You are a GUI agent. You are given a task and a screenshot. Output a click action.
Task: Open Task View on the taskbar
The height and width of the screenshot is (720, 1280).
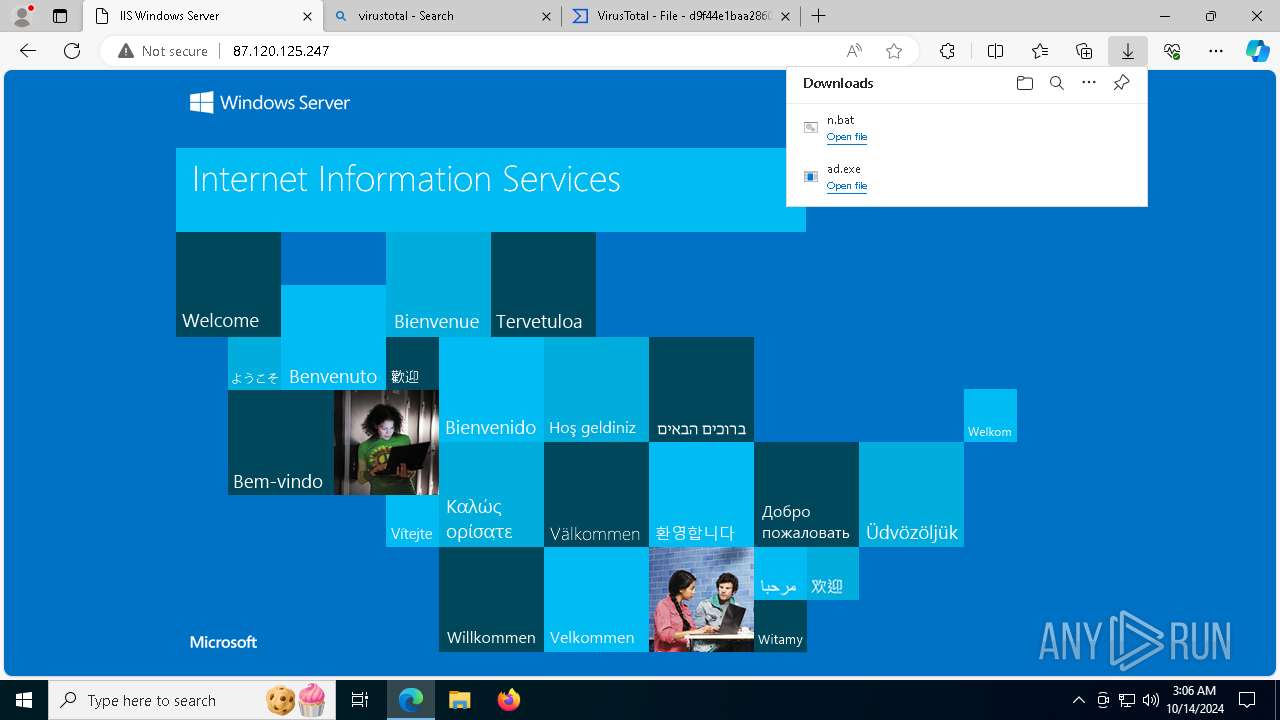(x=360, y=700)
